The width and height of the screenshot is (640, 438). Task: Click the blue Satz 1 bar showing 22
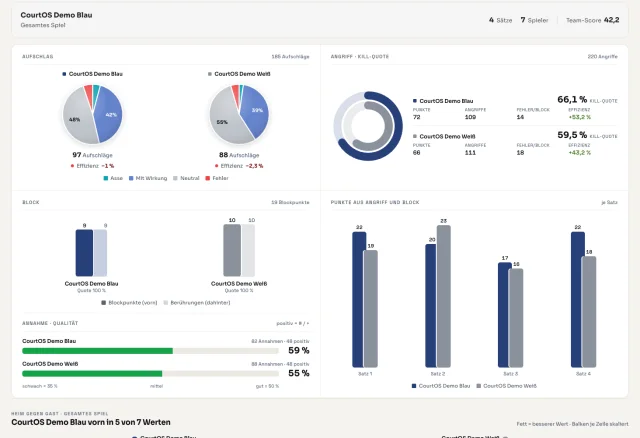(x=358, y=300)
